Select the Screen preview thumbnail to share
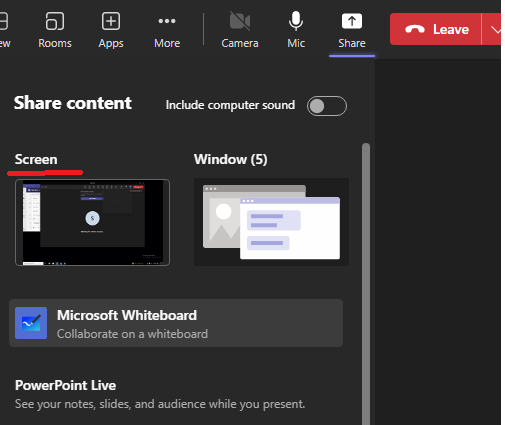 (x=92, y=222)
